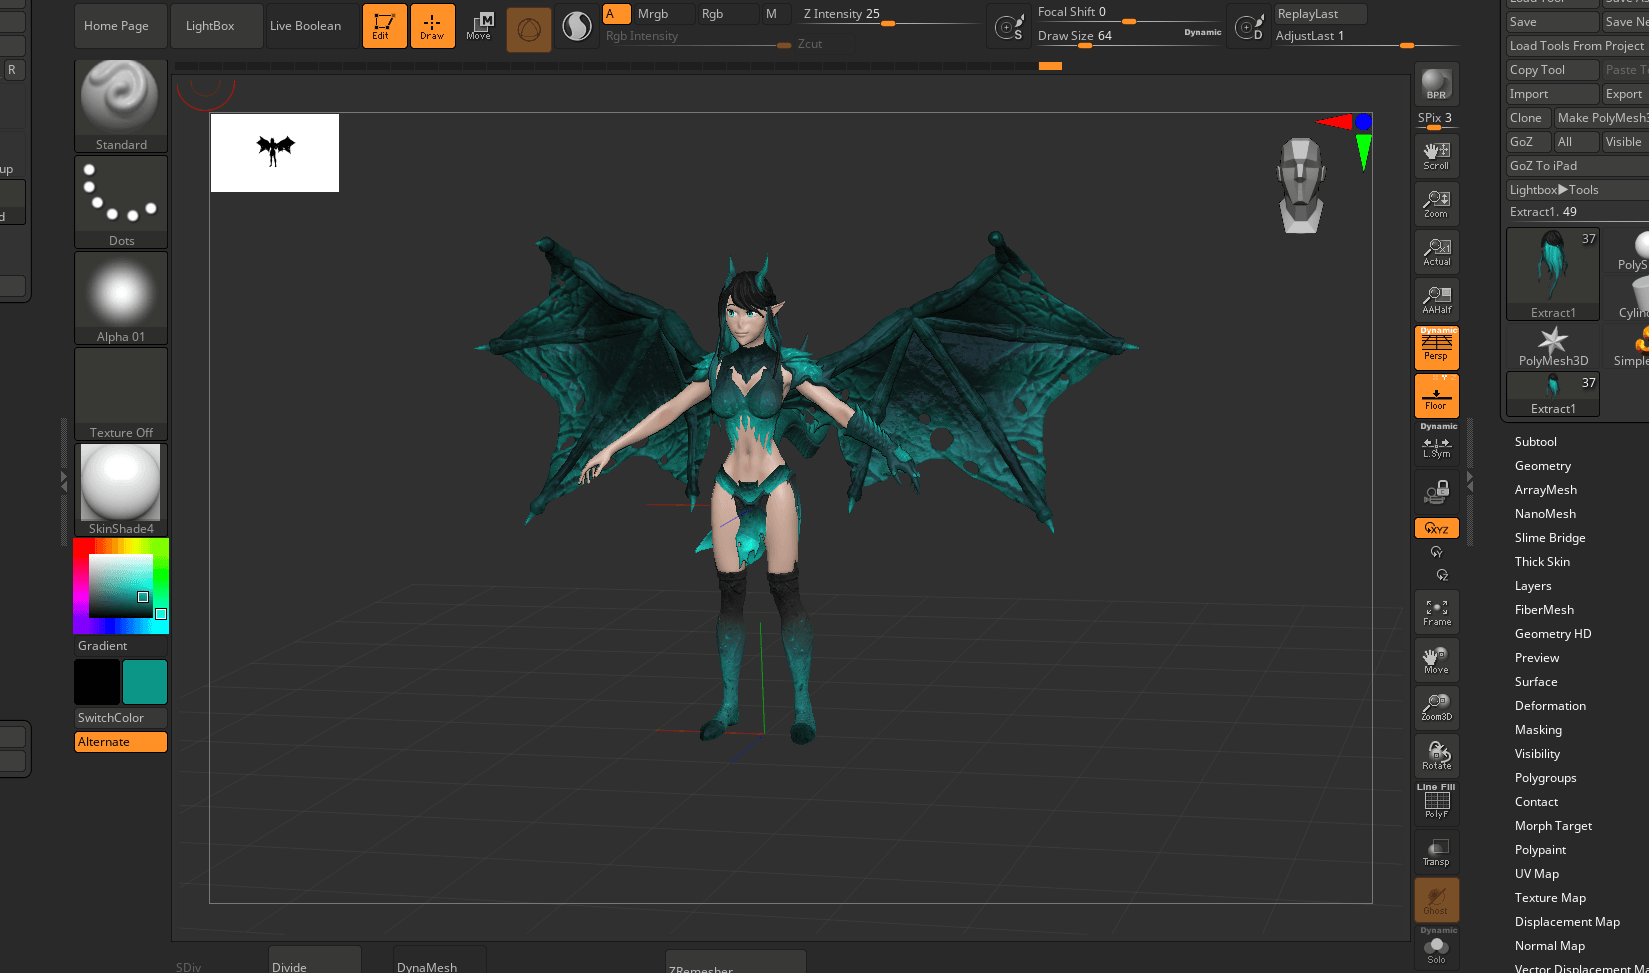This screenshot has height=973, width=1649.
Task: Toggle Transp transparency mode
Action: (1437, 852)
